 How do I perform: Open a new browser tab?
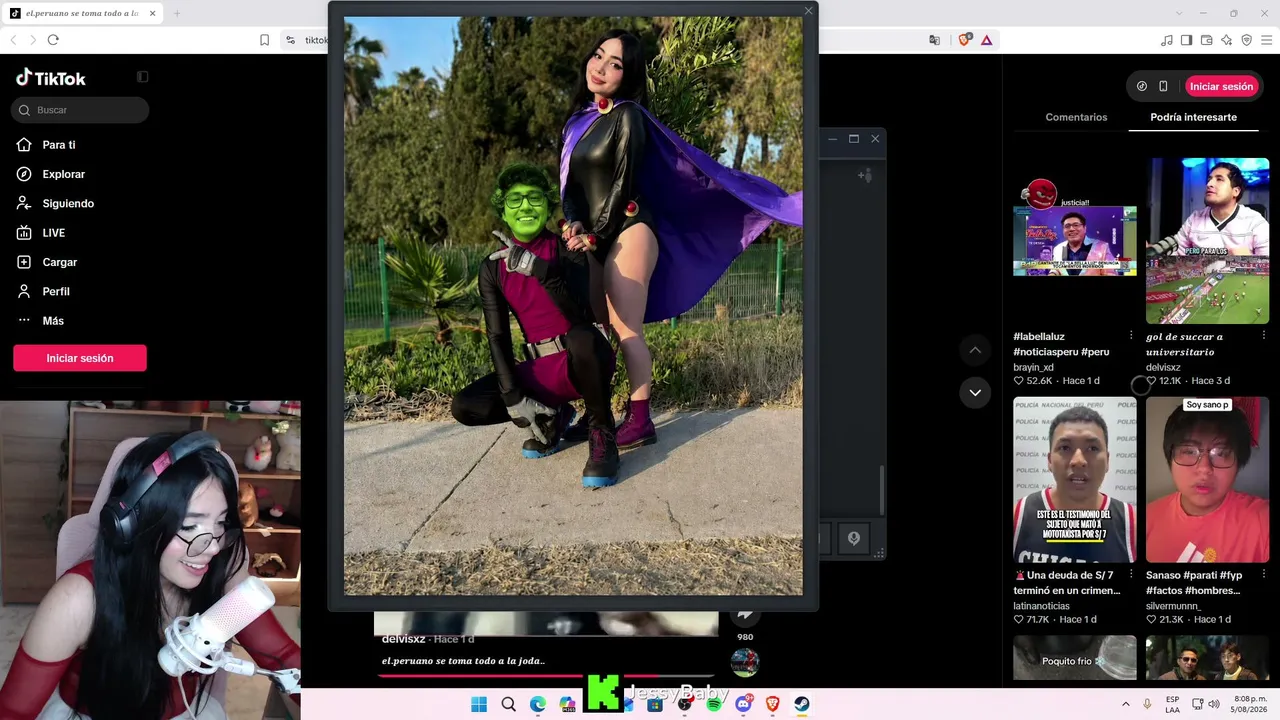[x=177, y=13]
